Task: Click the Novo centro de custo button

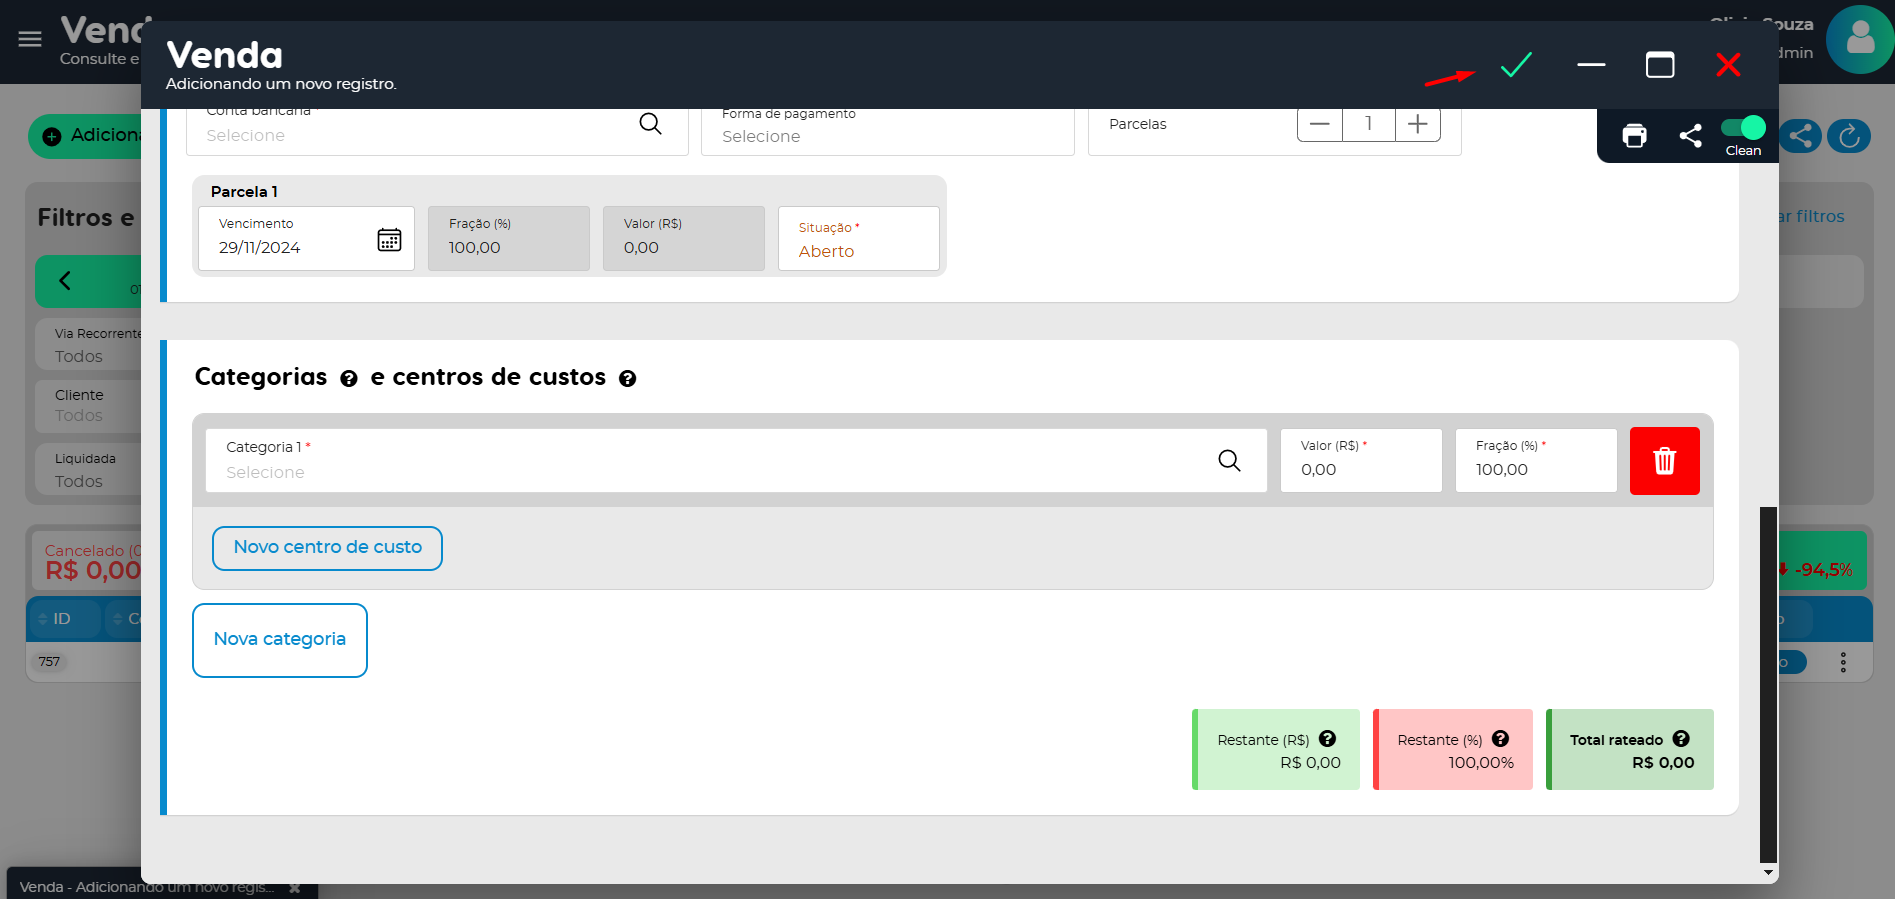Action: click(327, 548)
